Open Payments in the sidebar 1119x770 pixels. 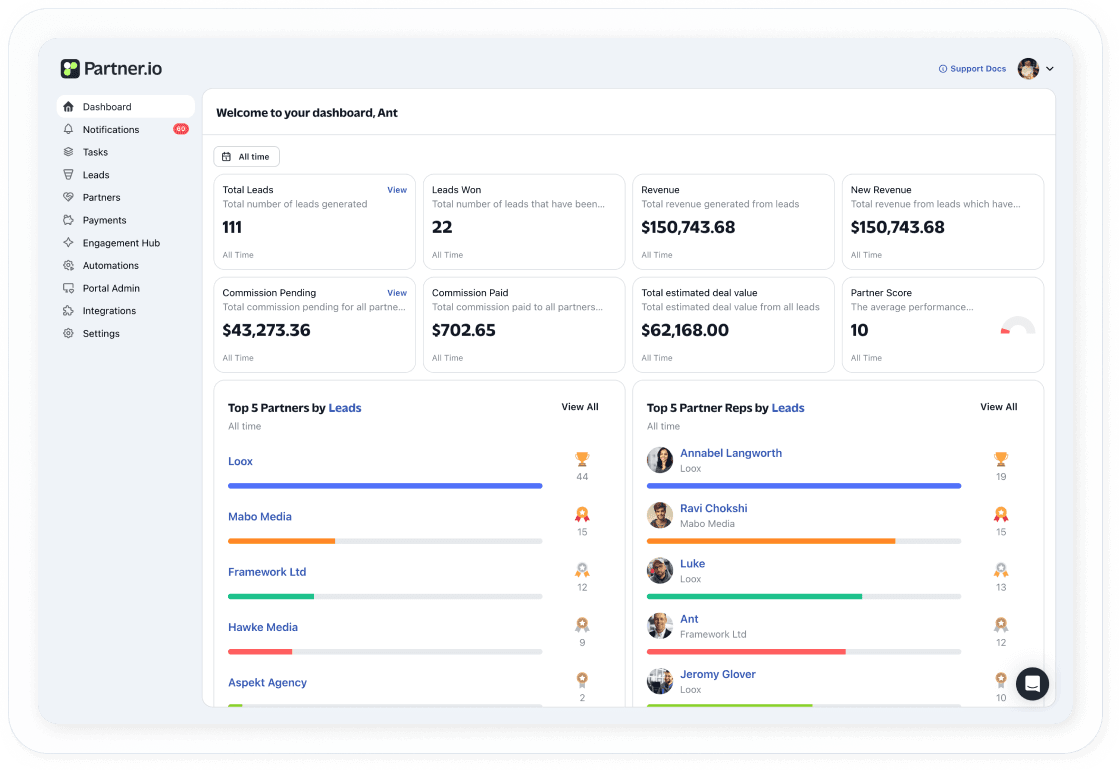click(x=126, y=221)
